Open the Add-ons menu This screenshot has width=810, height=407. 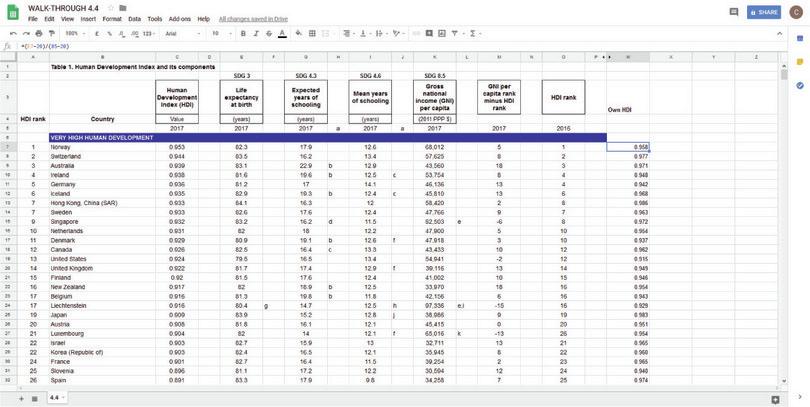point(180,19)
